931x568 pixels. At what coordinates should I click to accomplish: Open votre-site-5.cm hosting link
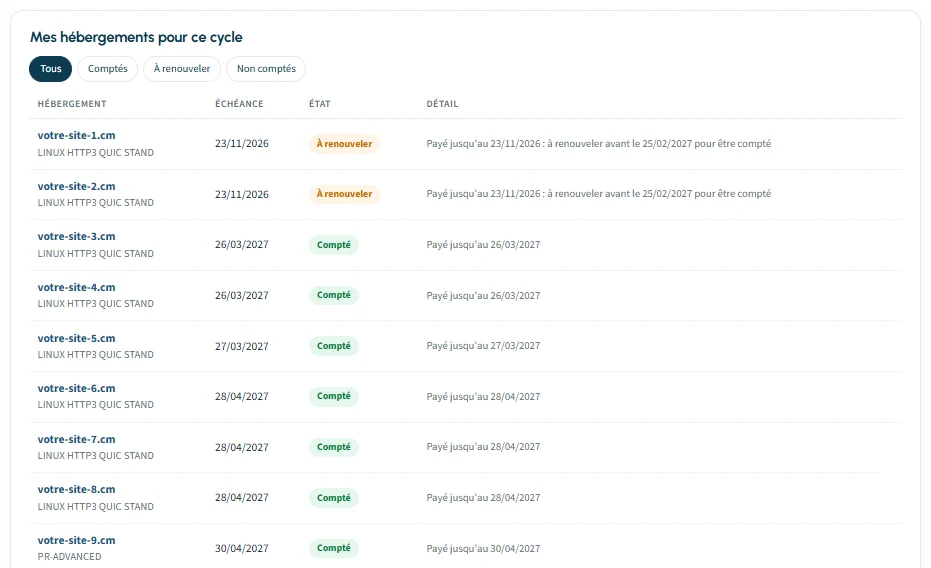point(76,338)
